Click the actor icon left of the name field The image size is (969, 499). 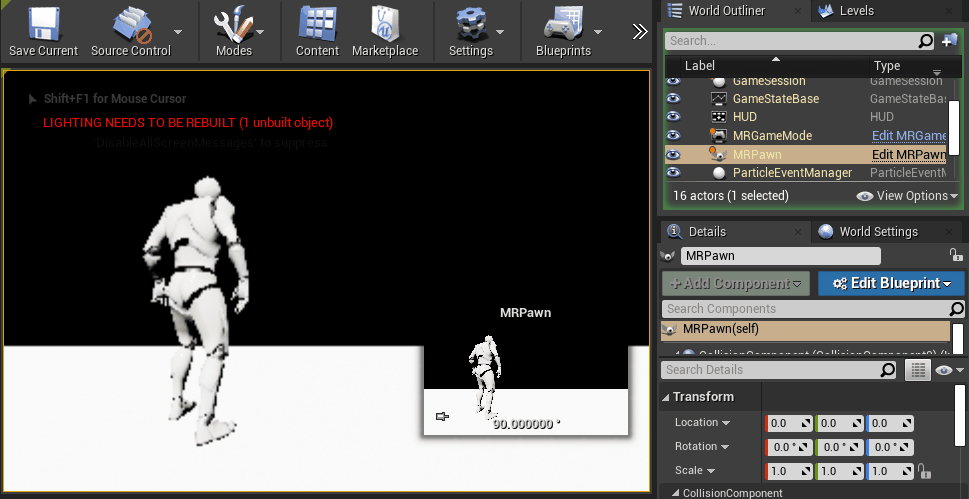coord(668,255)
